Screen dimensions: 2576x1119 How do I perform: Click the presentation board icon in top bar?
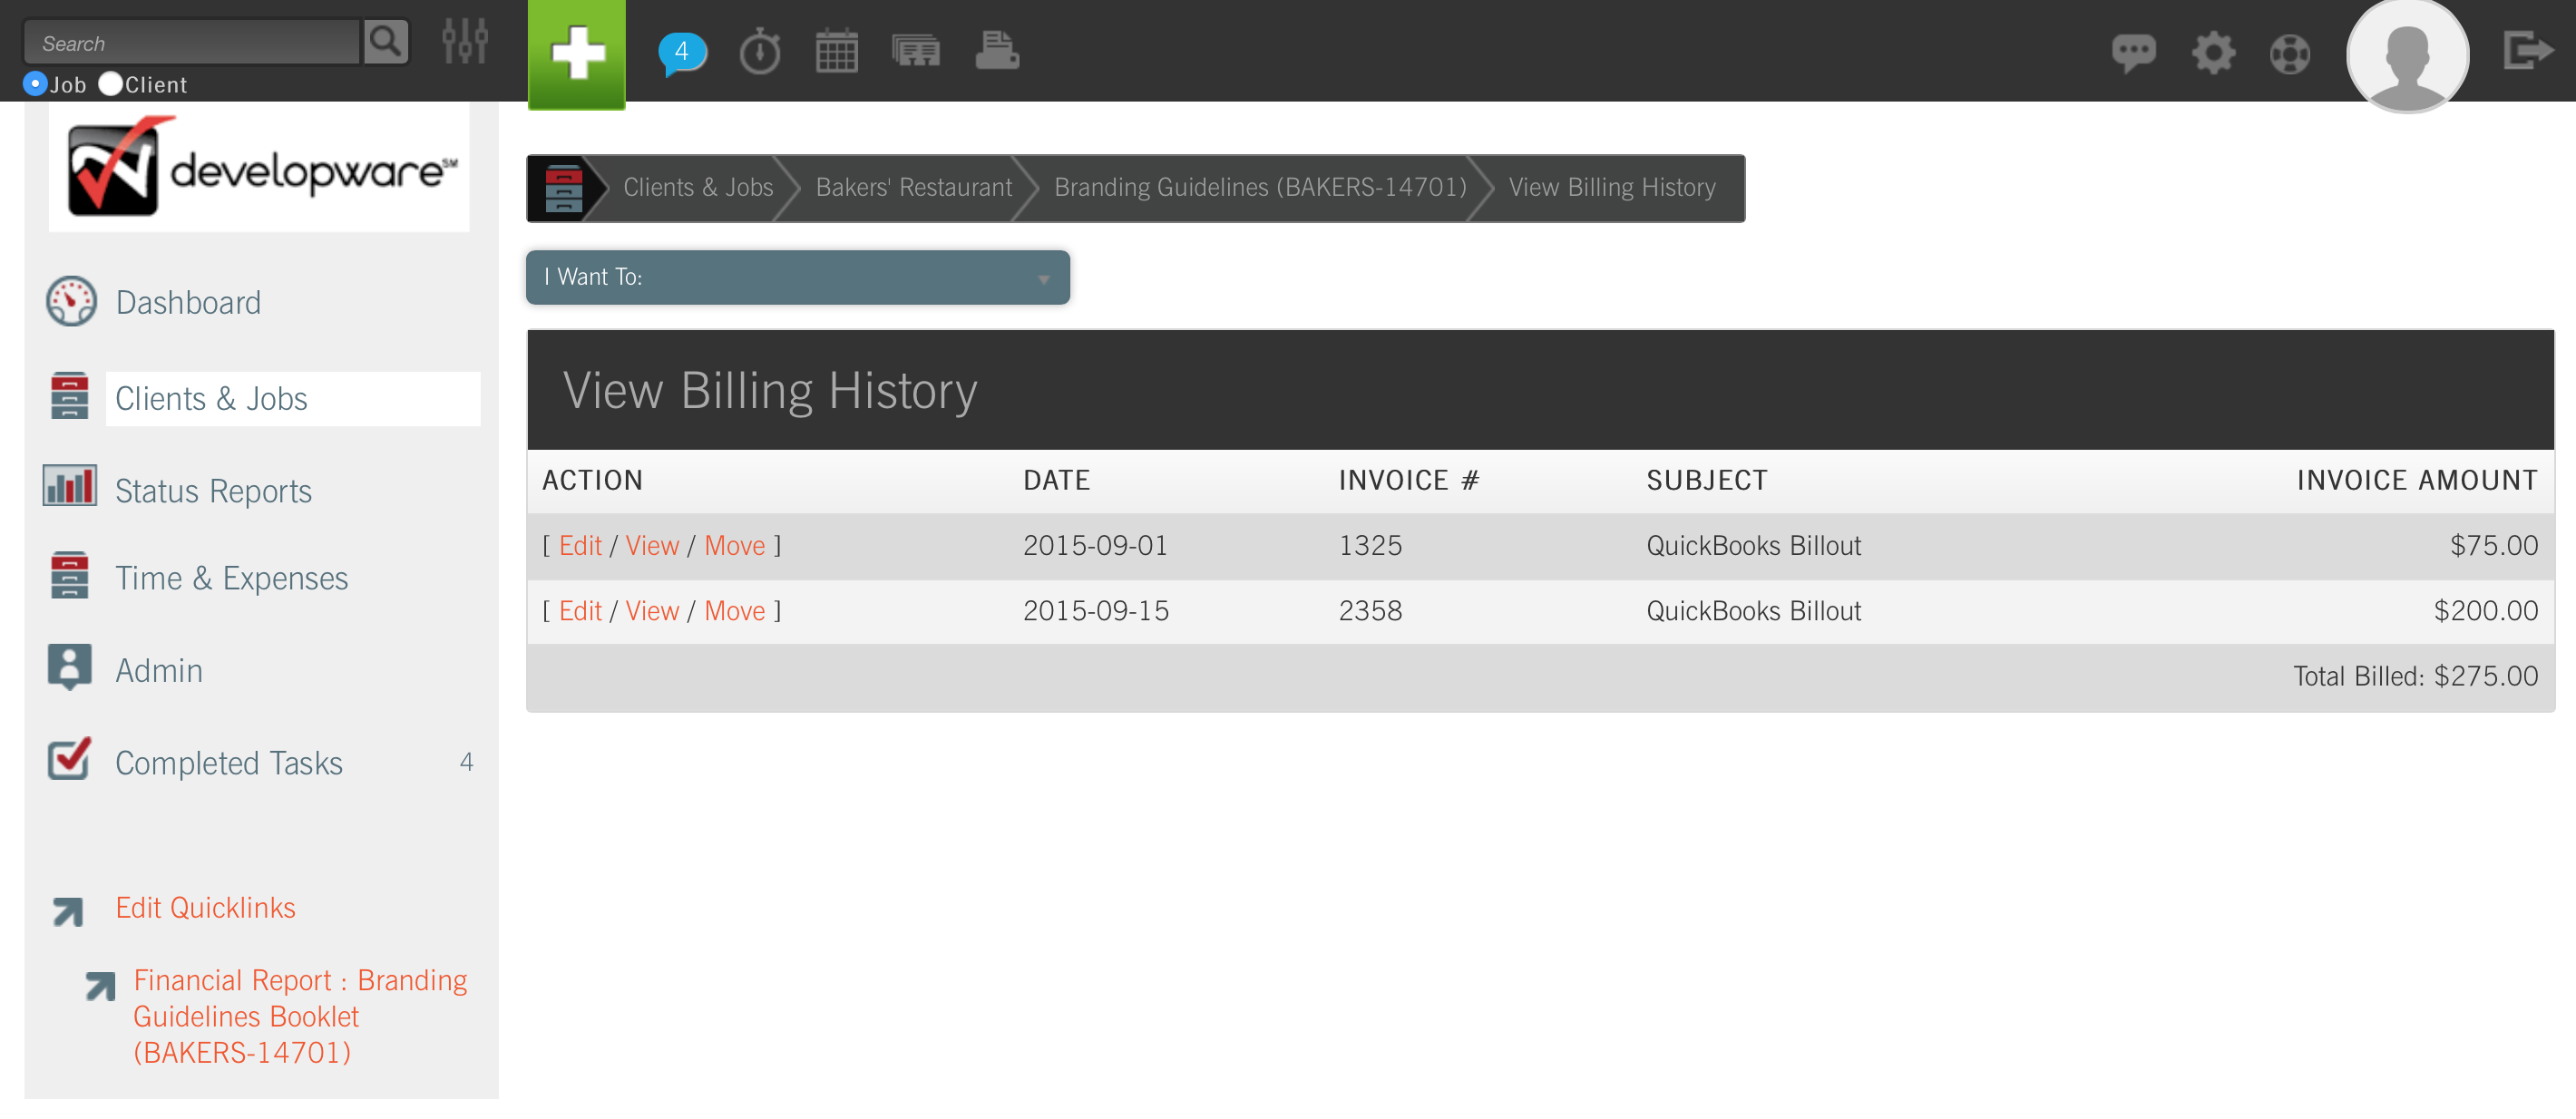tap(916, 51)
